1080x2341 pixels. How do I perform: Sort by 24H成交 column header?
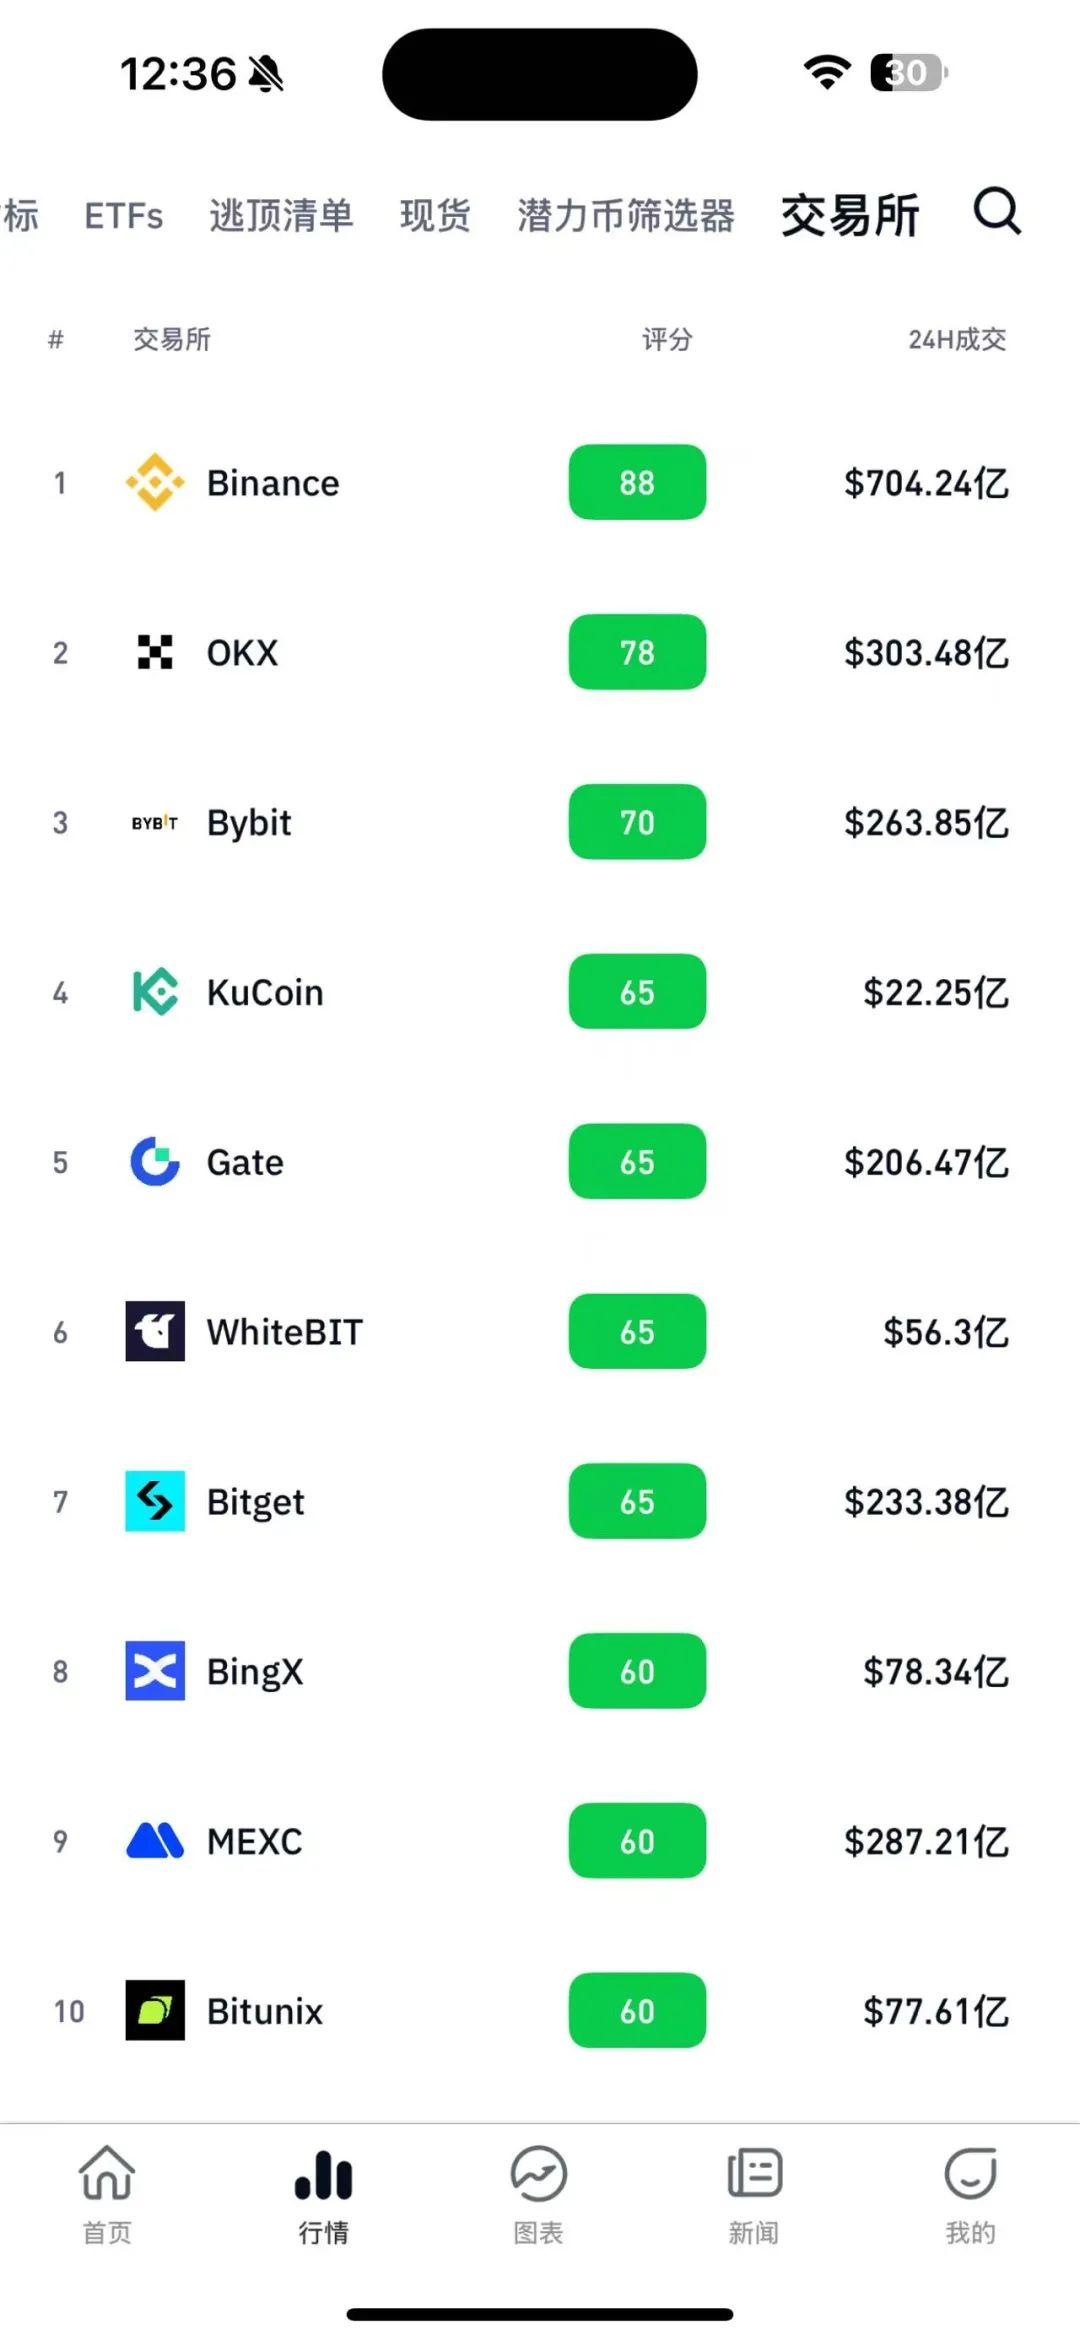point(956,340)
